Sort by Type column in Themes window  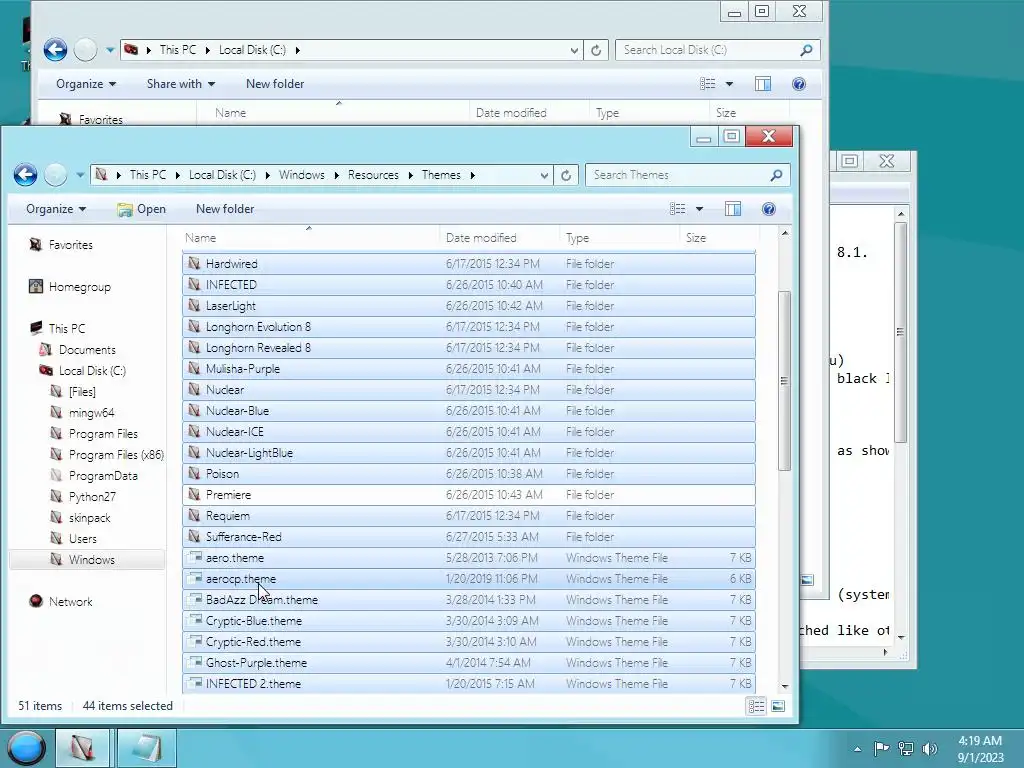click(x=619, y=238)
